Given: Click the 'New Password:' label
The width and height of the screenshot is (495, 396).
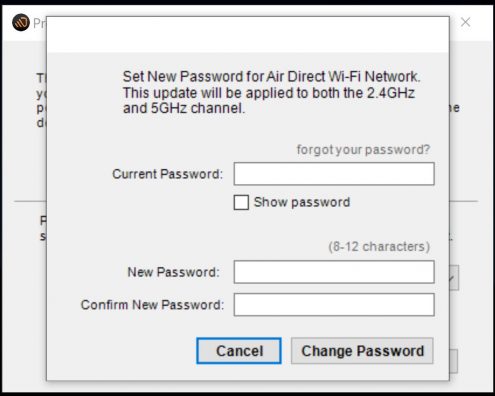Looking at the screenshot, I should click(x=173, y=272).
